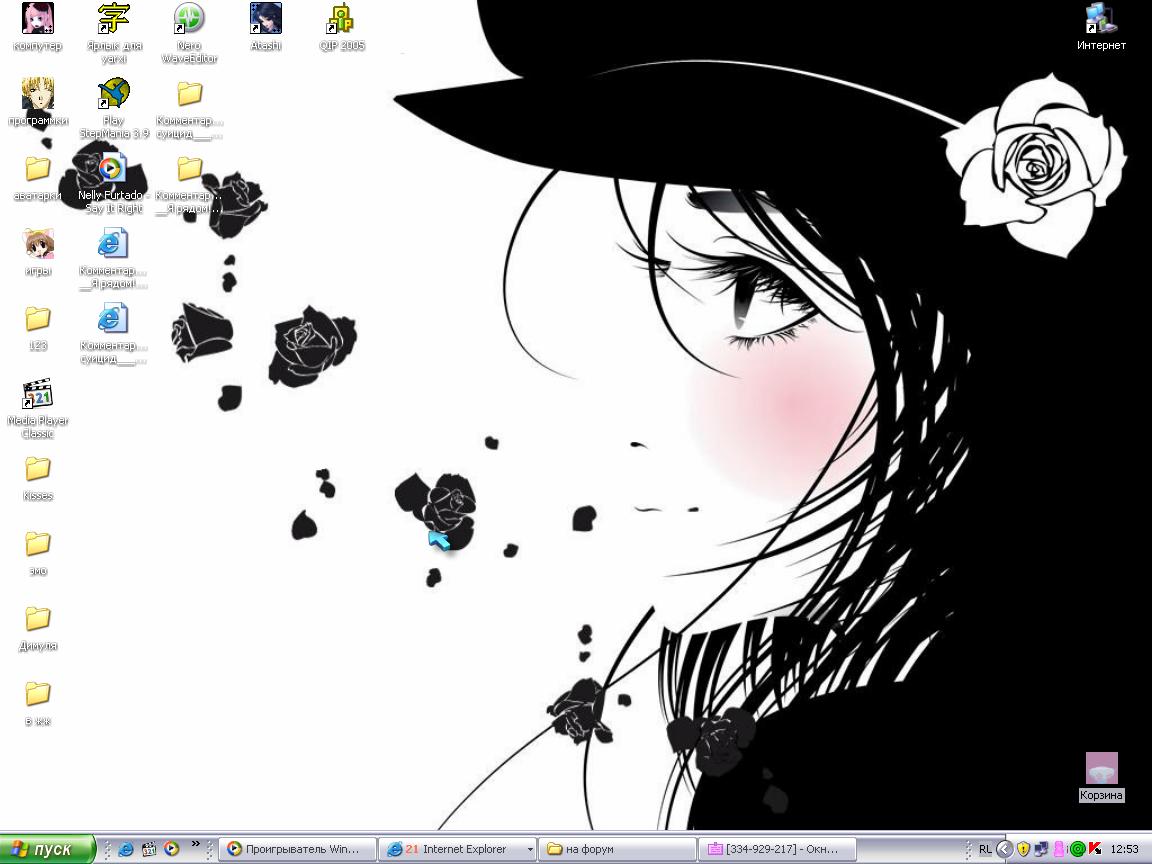Click the Kaspersky K tray icon

point(1095,849)
